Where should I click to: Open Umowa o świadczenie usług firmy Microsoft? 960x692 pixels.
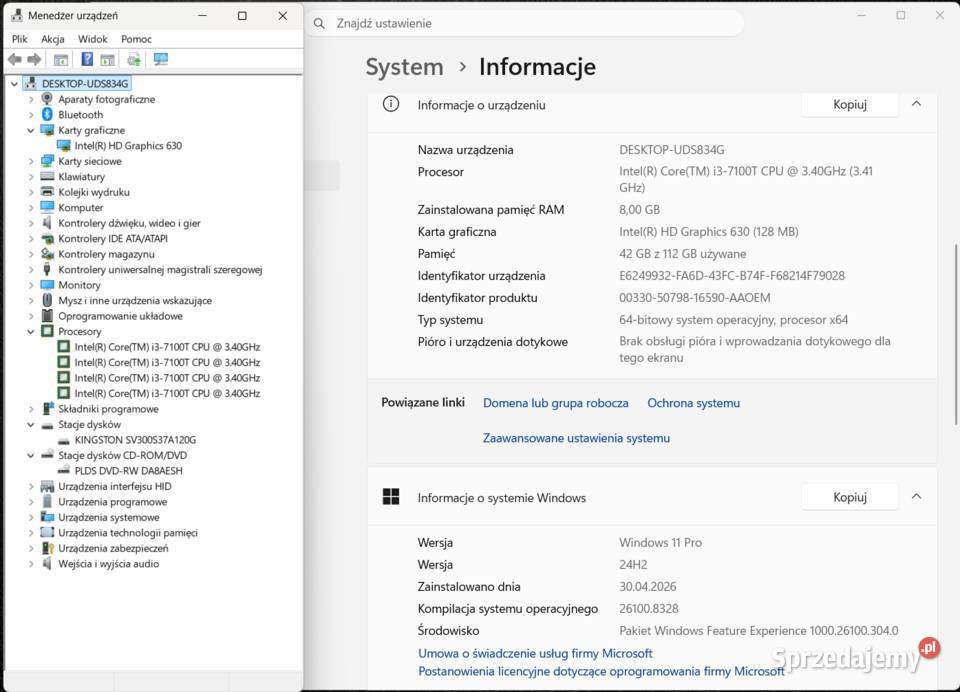click(x=534, y=653)
